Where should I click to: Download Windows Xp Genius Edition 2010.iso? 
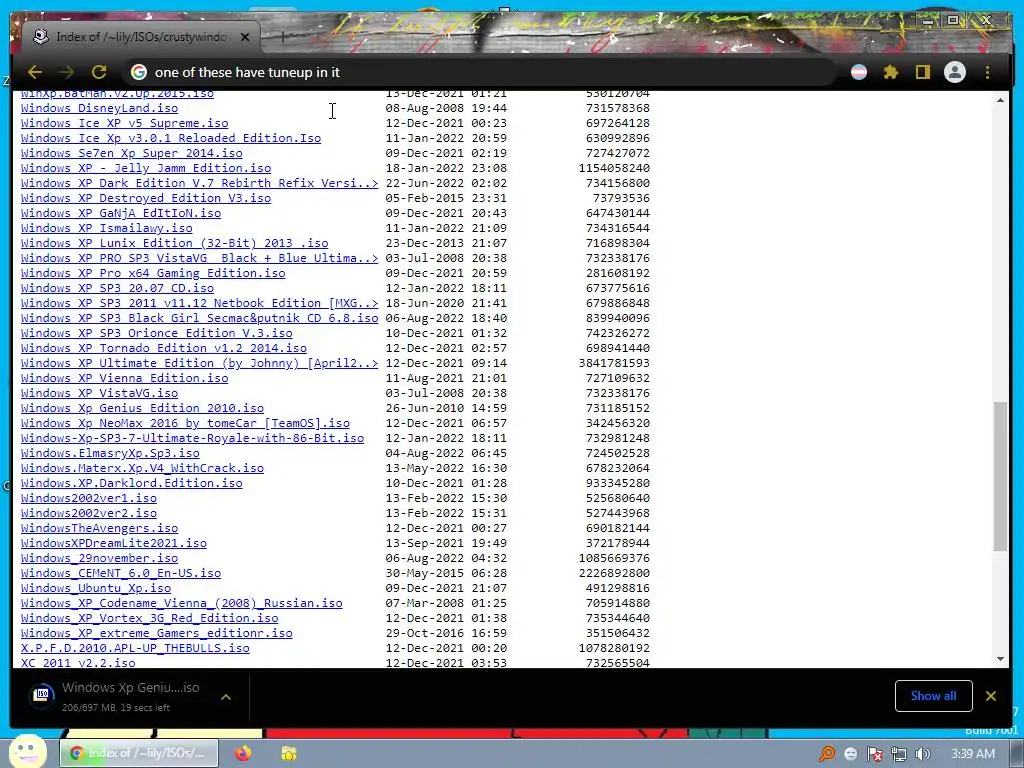(142, 409)
